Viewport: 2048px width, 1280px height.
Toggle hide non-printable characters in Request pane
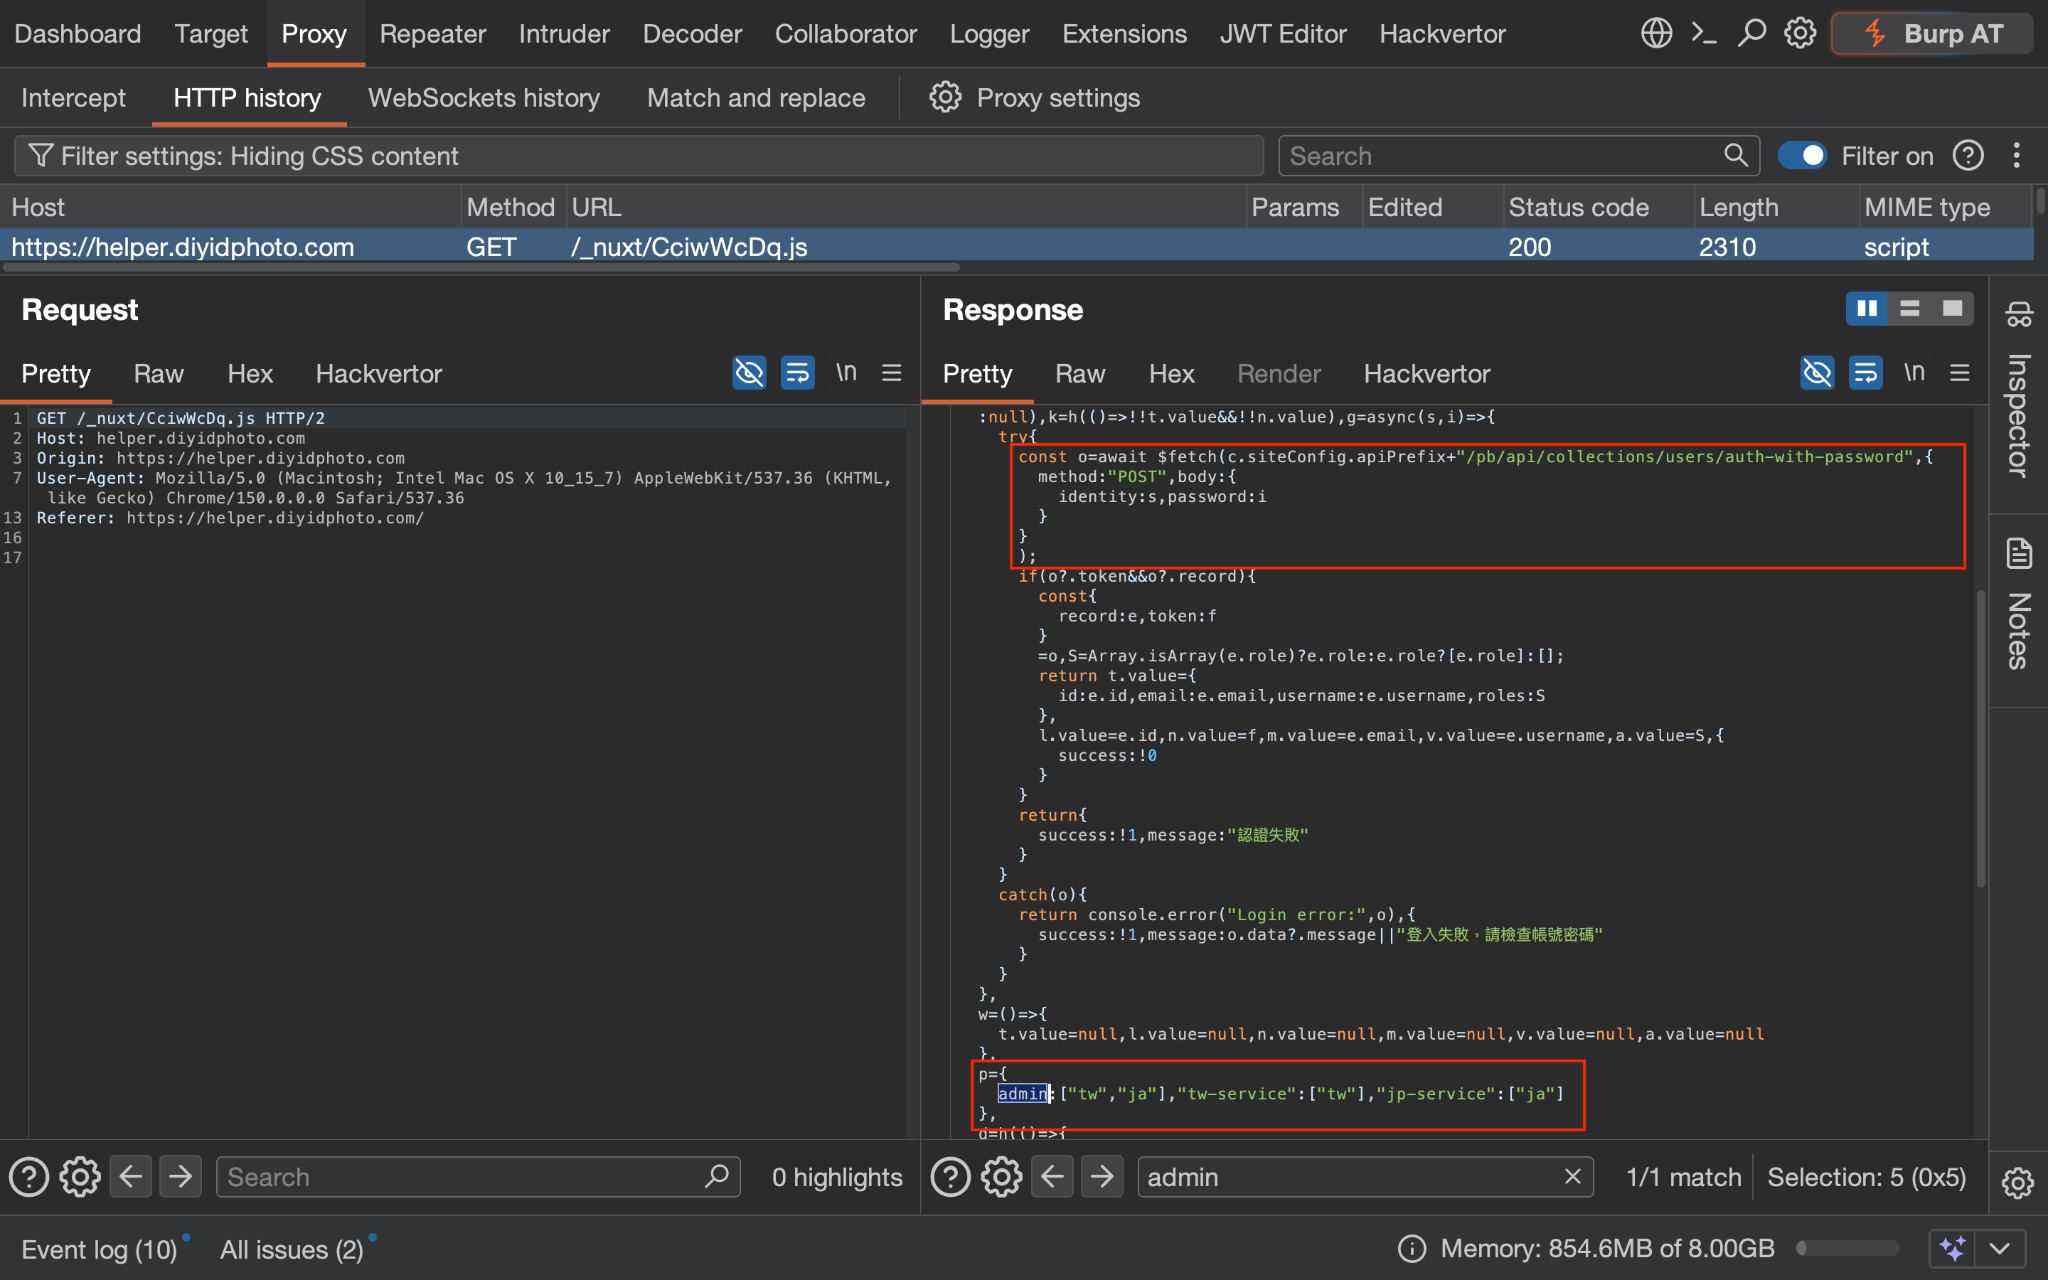[749, 373]
